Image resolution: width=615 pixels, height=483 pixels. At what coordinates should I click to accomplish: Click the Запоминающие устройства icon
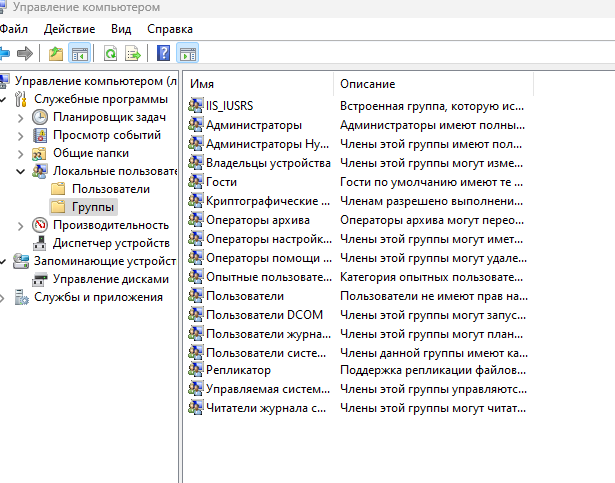[x=21, y=261]
